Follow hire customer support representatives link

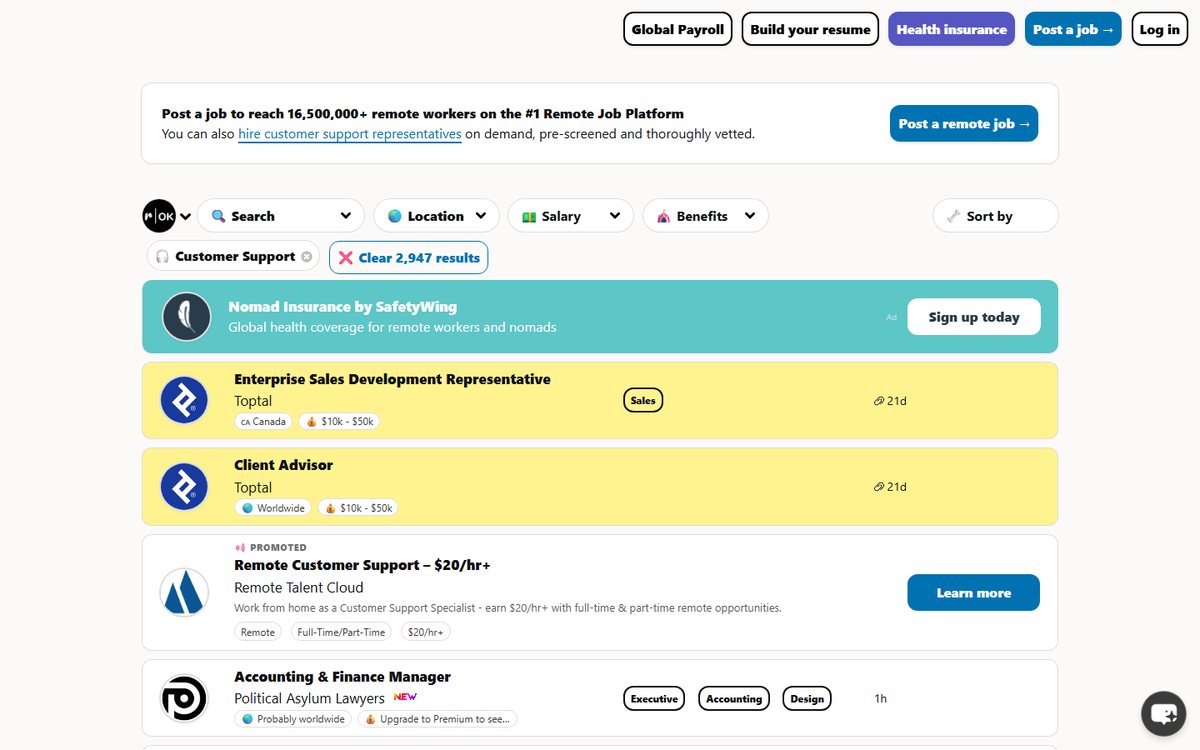click(350, 134)
